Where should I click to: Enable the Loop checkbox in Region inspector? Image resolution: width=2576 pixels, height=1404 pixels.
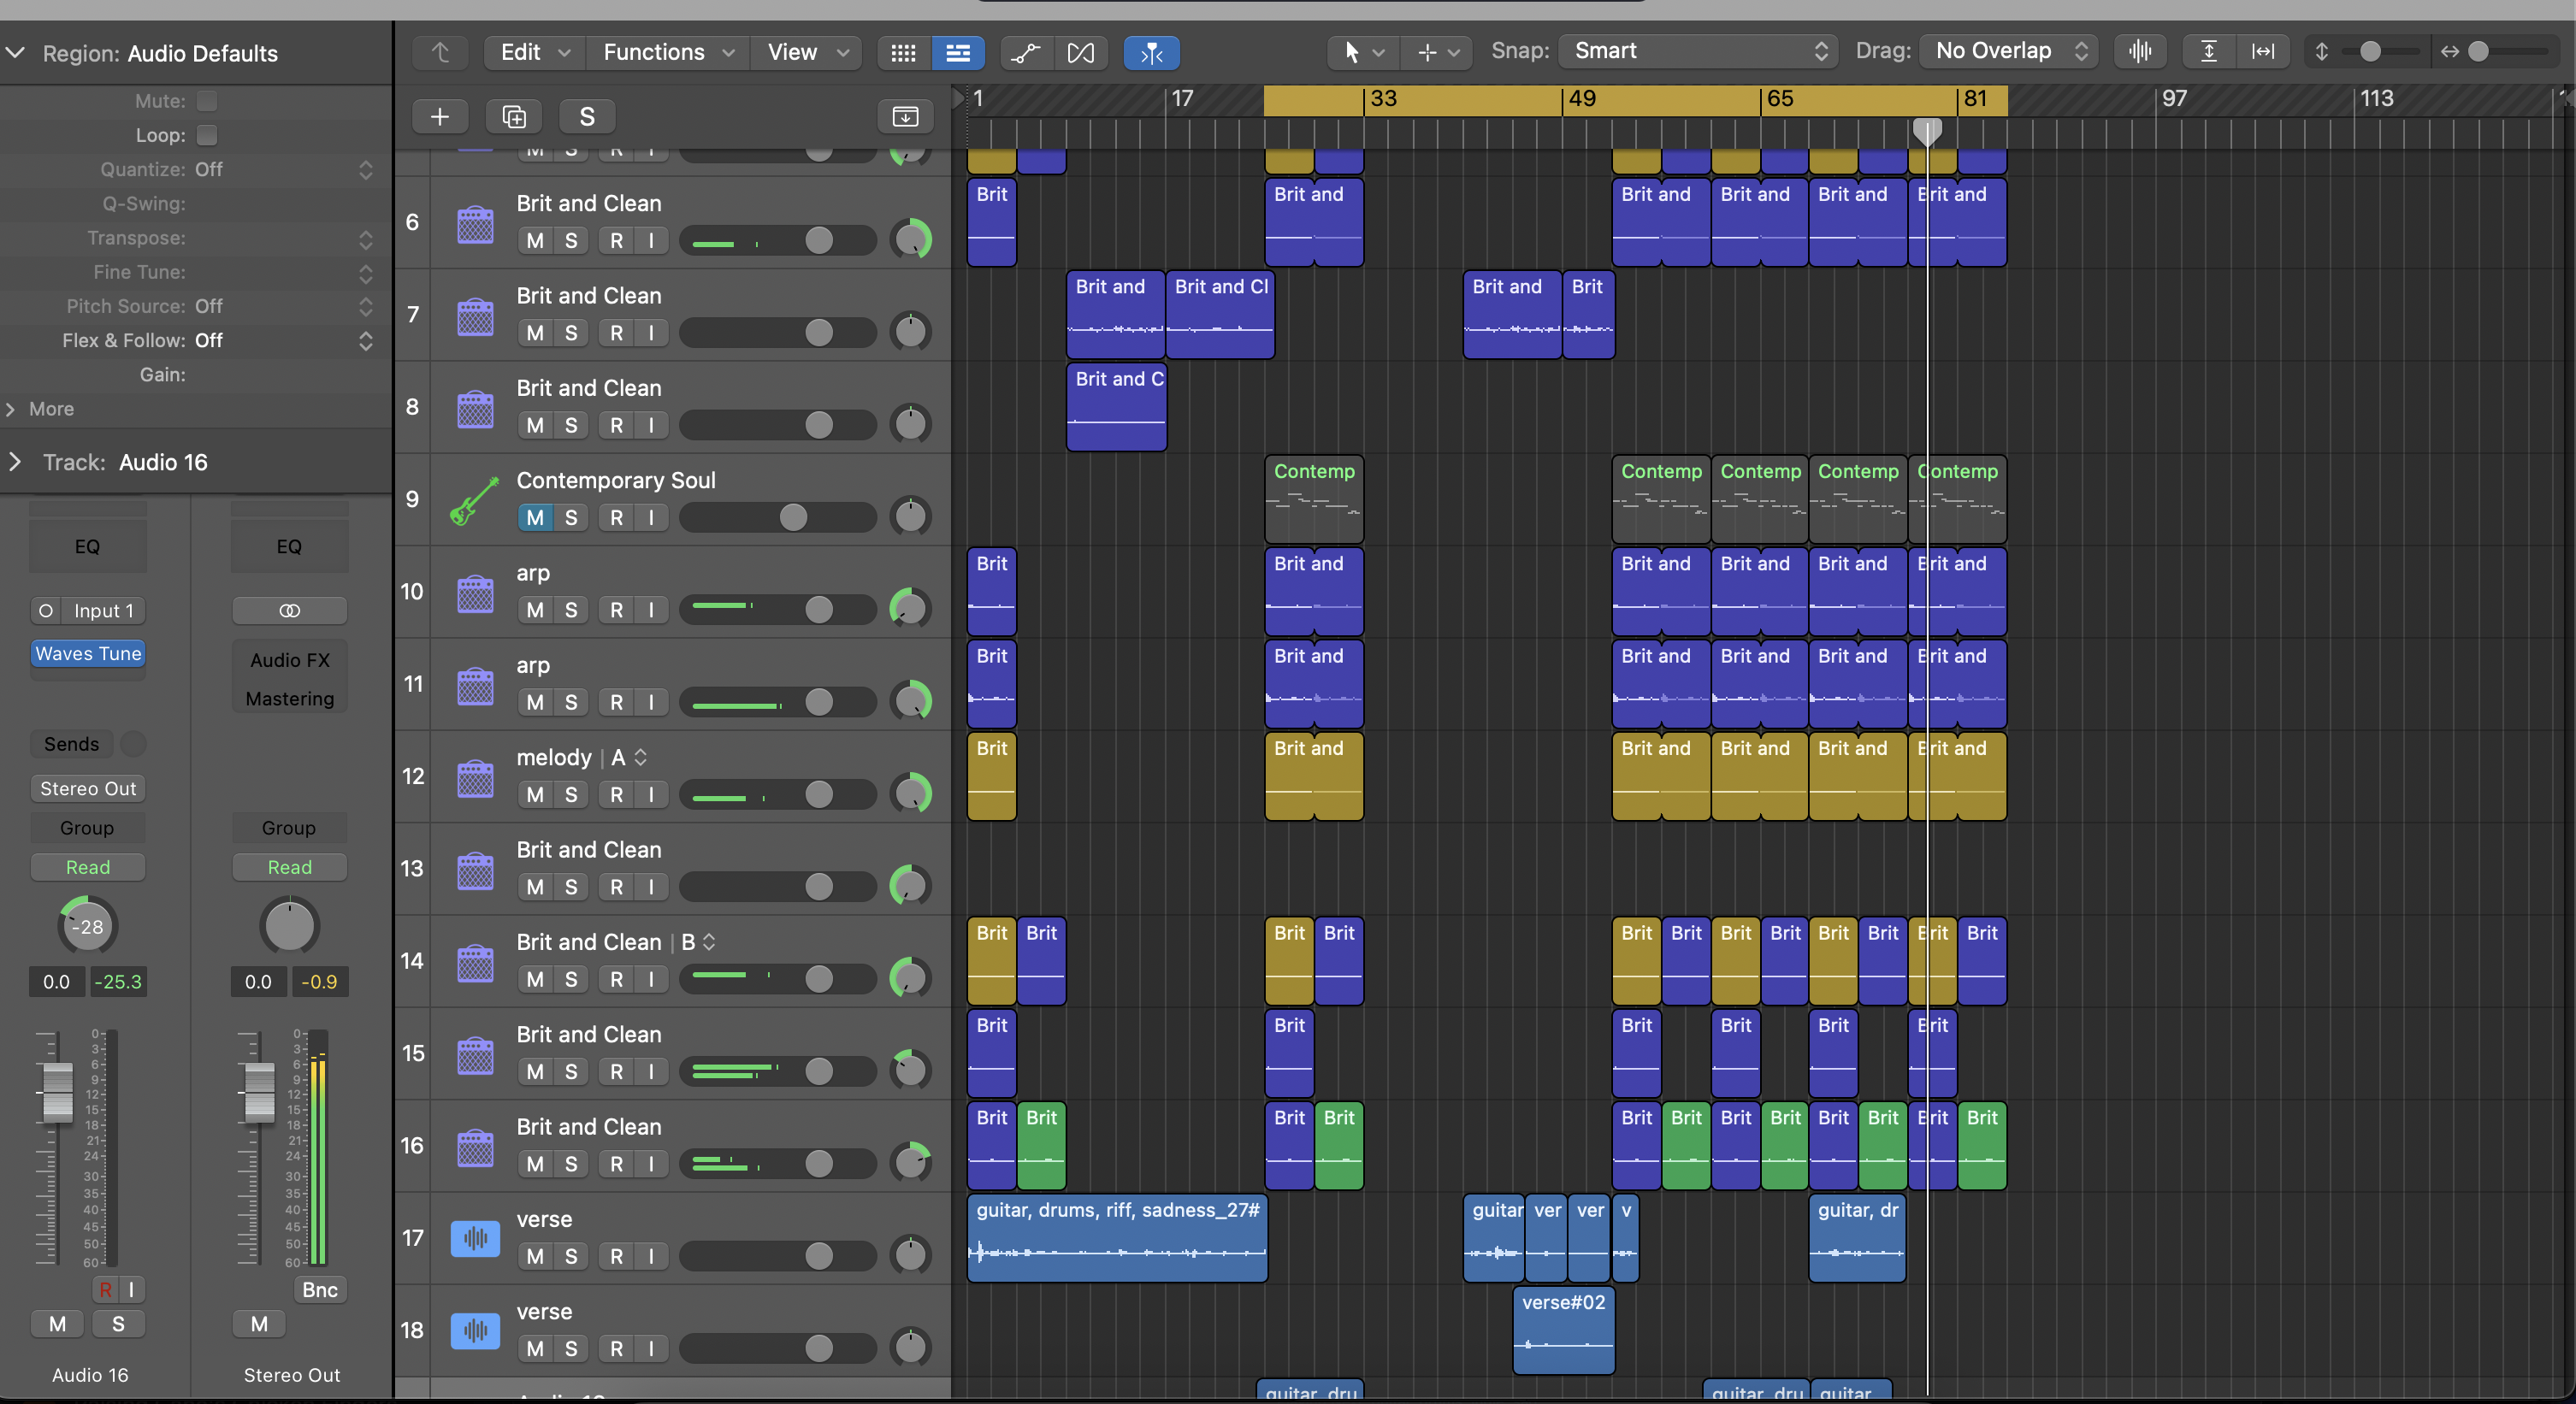pyautogui.click(x=207, y=135)
